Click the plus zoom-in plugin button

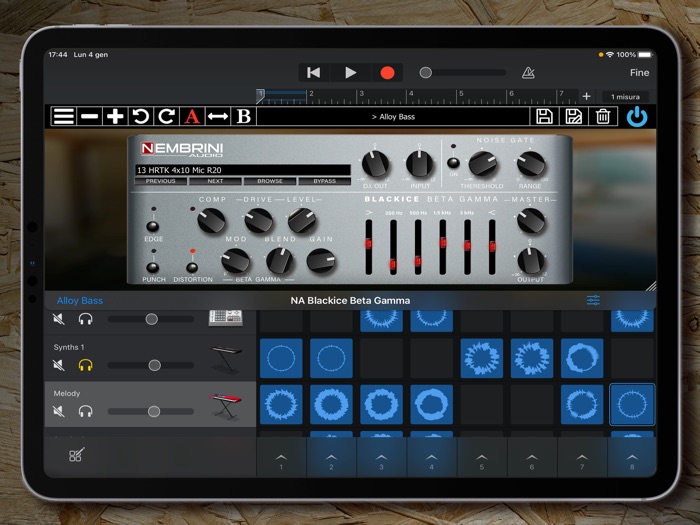pyautogui.click(x=115, y=117)
